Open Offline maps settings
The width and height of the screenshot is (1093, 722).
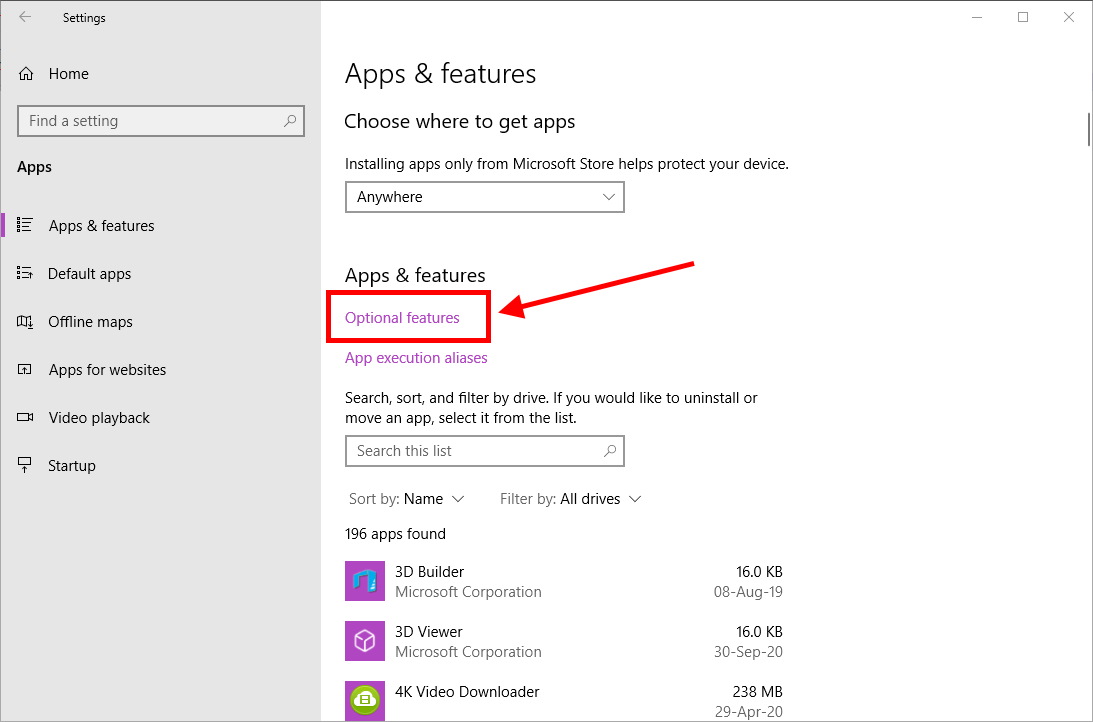90,322
